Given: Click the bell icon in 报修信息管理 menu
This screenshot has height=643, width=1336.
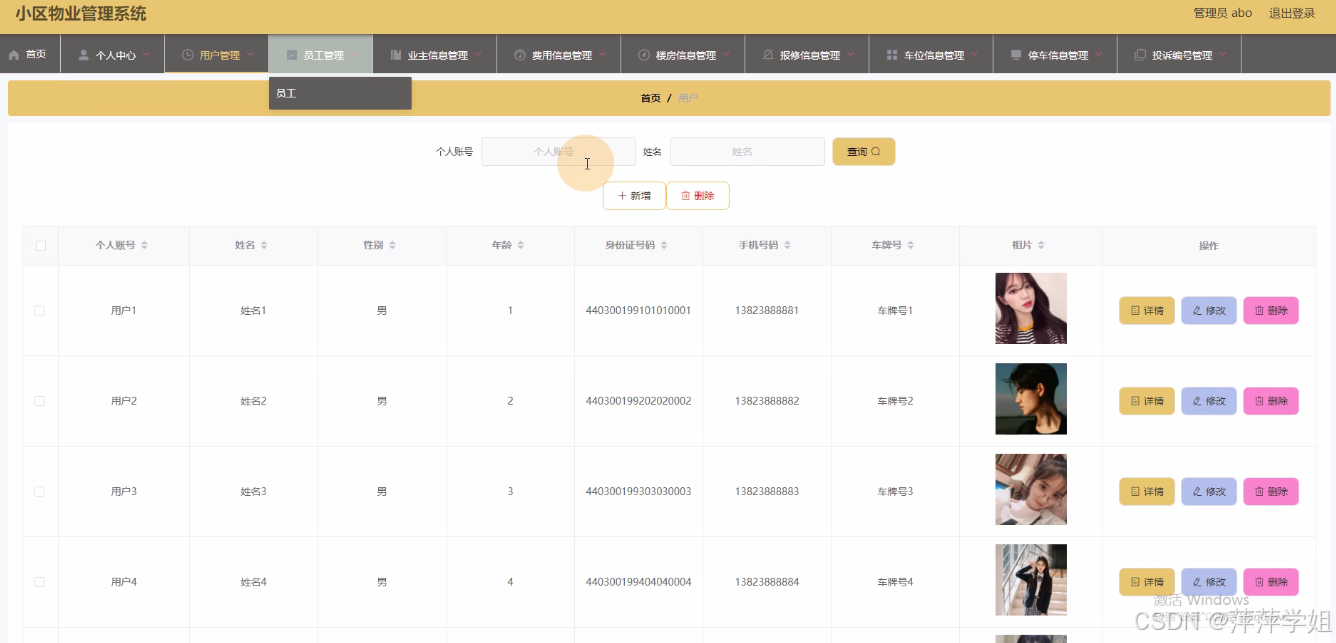Looking at the screenshot, I should click(768, 55).
